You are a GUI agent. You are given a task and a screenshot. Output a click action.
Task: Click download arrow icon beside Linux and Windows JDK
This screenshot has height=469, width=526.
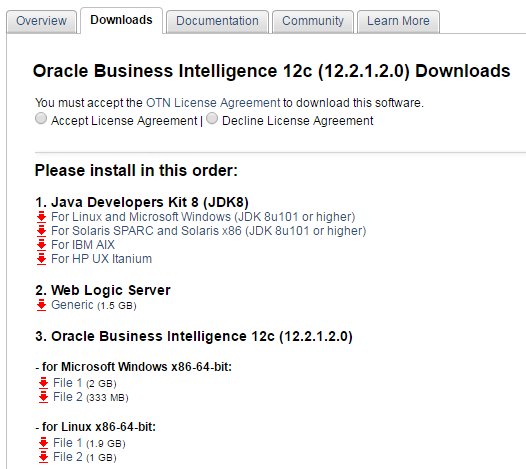pyautogui.click(x=41, y=217)
